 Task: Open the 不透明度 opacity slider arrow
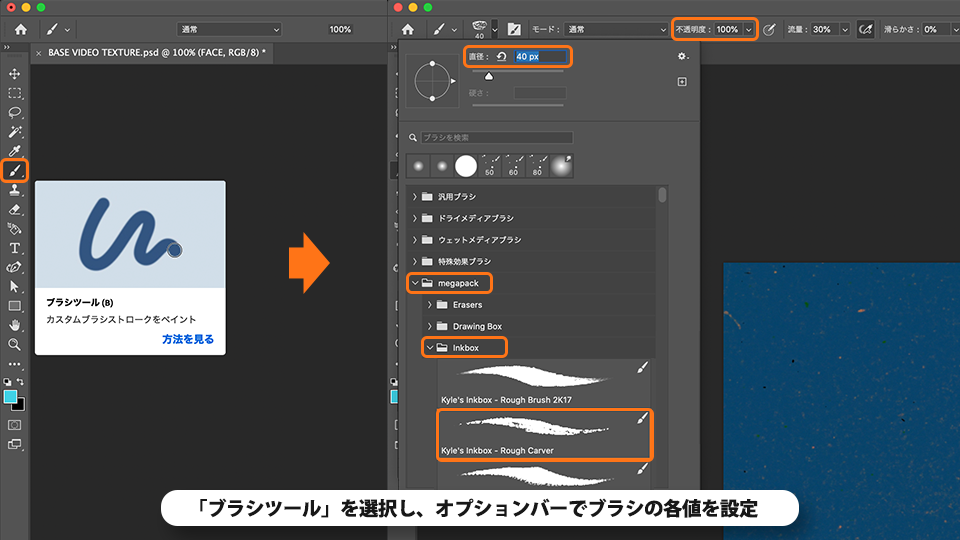pos(748,29)
